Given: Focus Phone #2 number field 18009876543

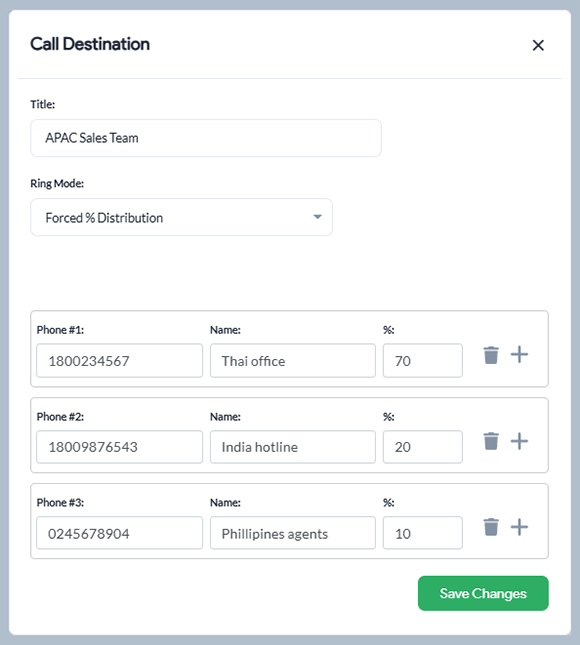Looking at the screenshot, I should click(119, 447).
